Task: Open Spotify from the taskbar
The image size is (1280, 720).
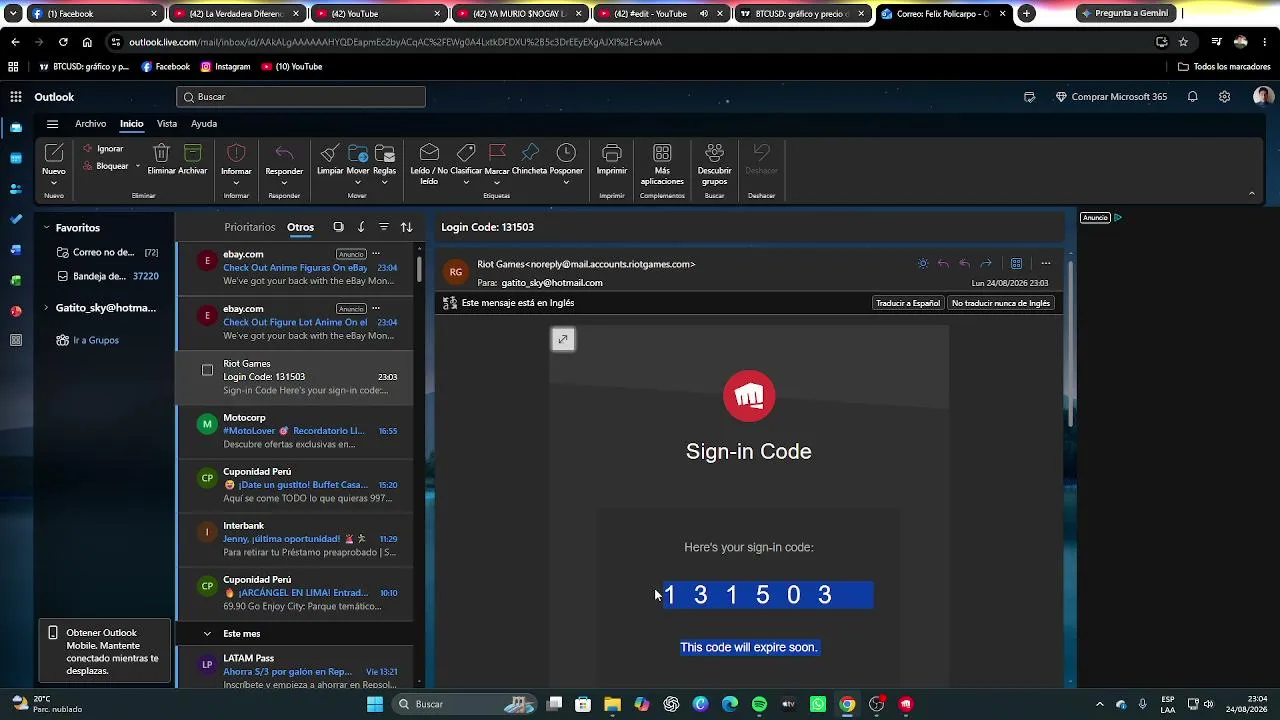Action: coord(759,704)
